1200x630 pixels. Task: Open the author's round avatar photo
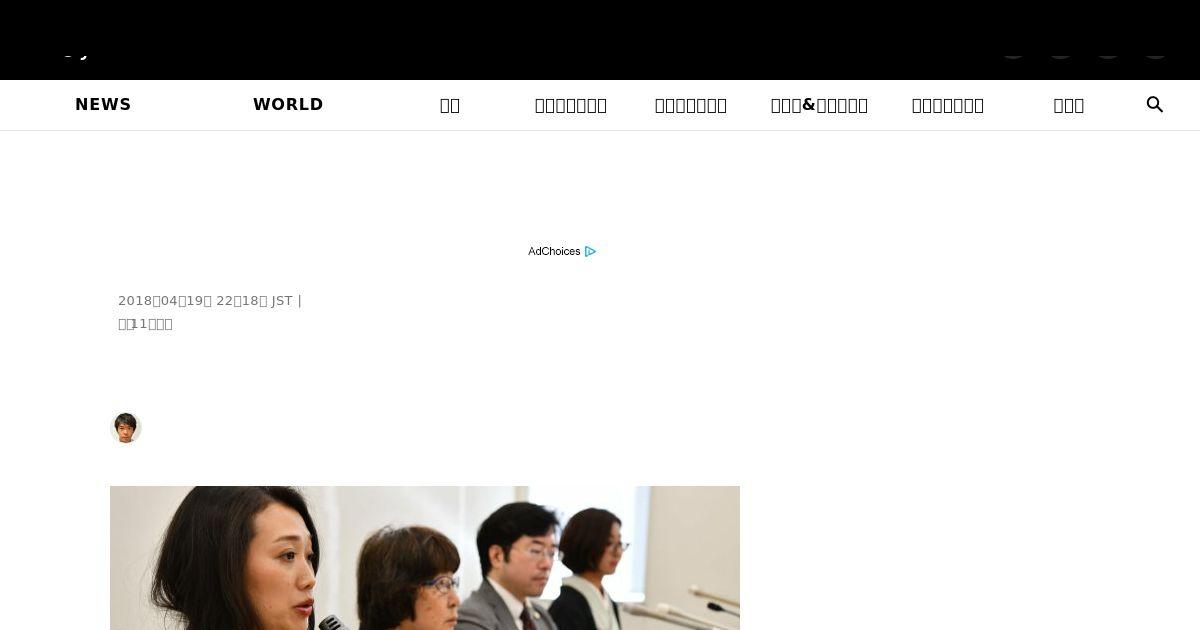click(126, 428)
